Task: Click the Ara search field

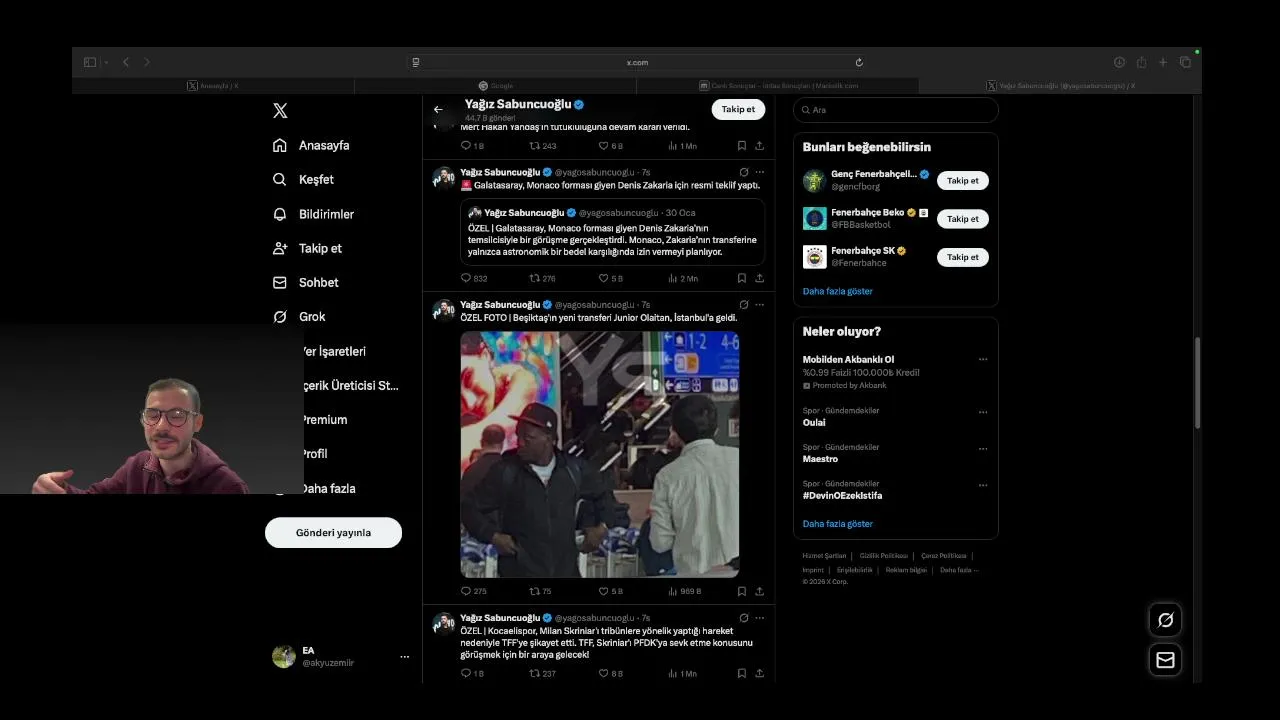Action: click(x=896, y=110)
